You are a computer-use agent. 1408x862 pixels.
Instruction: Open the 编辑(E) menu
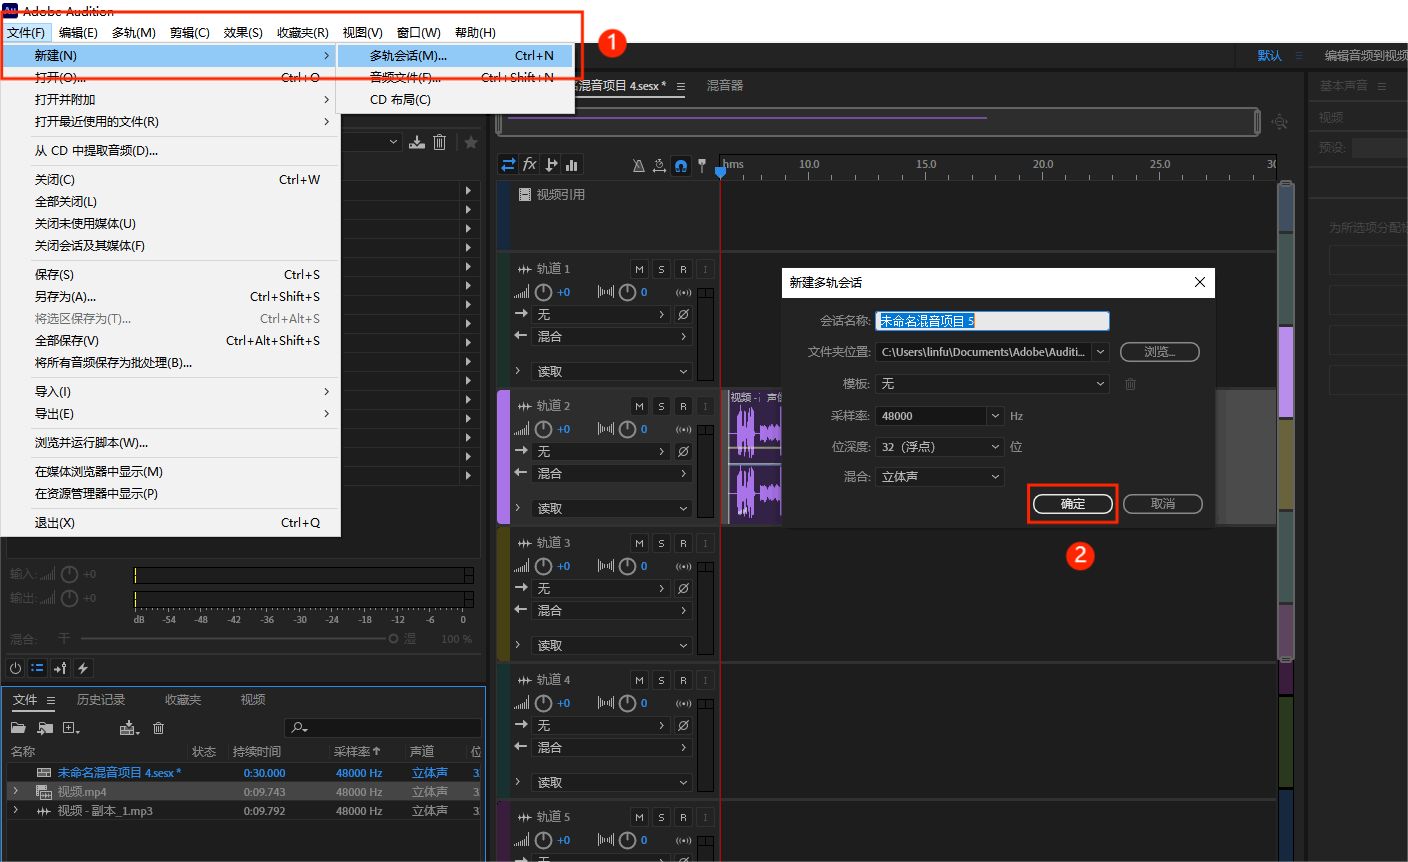[x=78, y=33]
